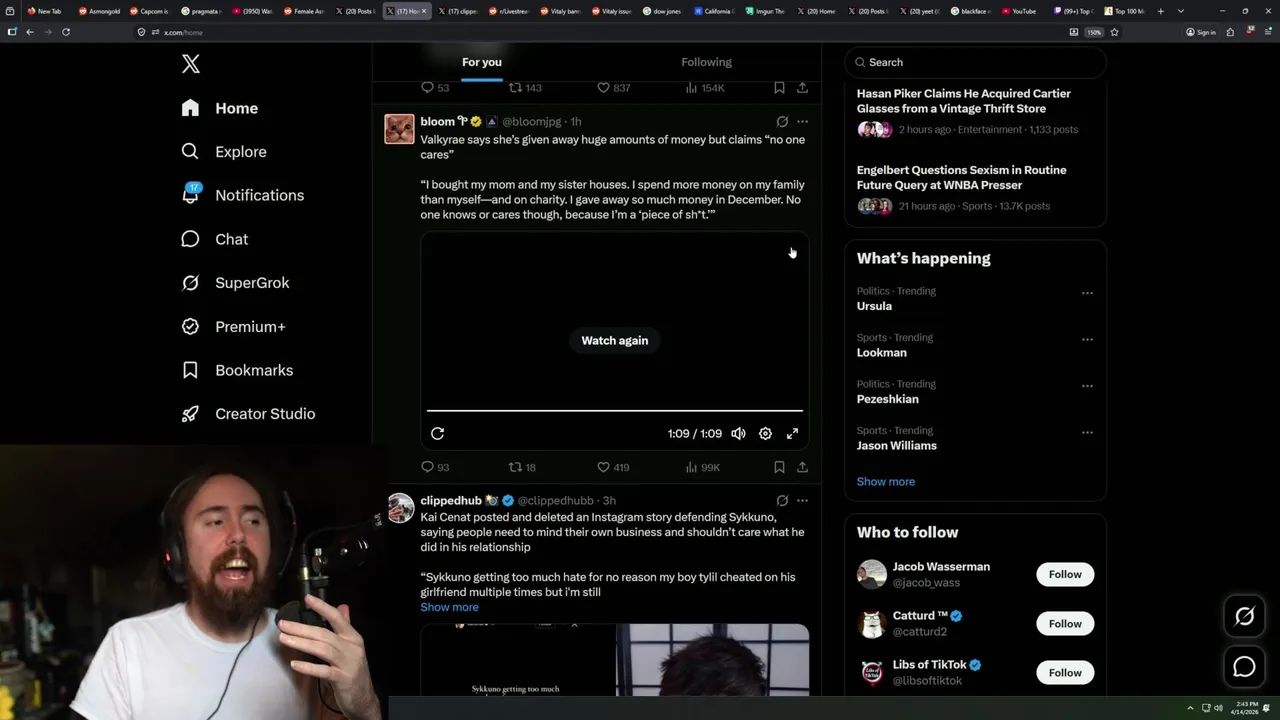The height and width of the screenshot is (720, 1280).
Task: Like bloom's post with 419 likes
Action: coord(613,467)
